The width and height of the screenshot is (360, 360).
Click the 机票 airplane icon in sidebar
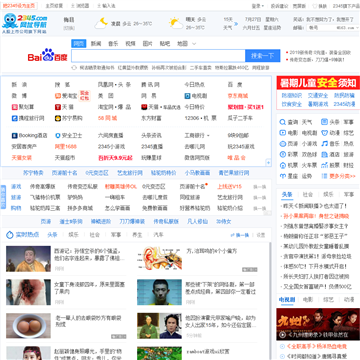283,165
